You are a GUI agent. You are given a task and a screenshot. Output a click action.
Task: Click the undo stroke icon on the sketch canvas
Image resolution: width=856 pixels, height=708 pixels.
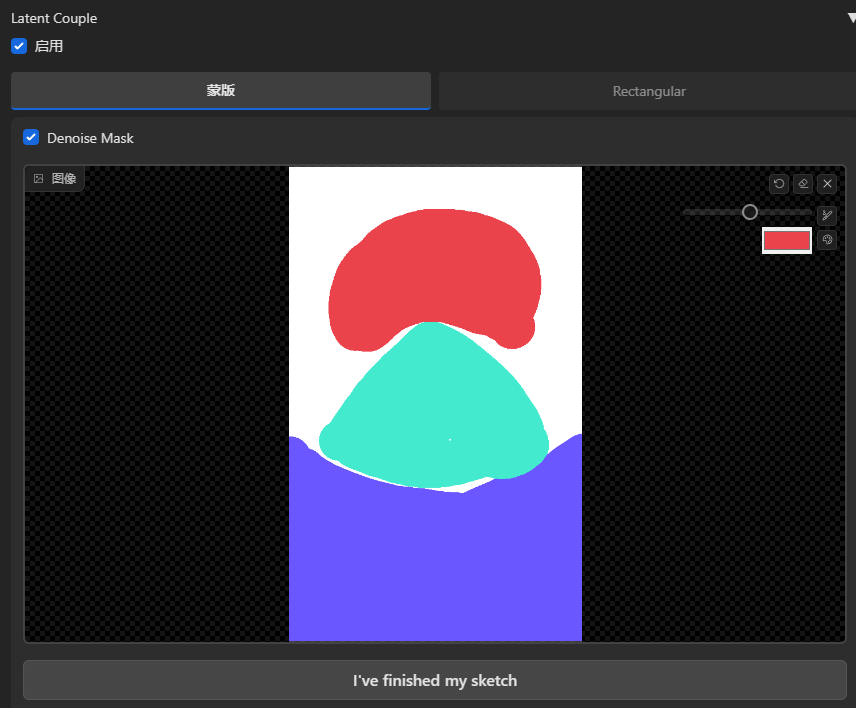pos(779,183)
